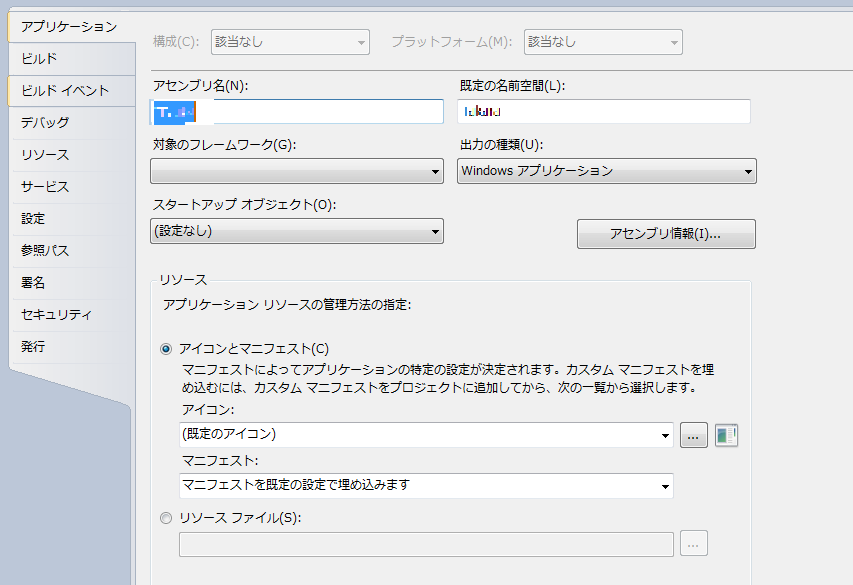The width and height of the screenshot is (853, 585).
Task: Click the 既定の名前空間 text field
Action: (x=604, y=112)
